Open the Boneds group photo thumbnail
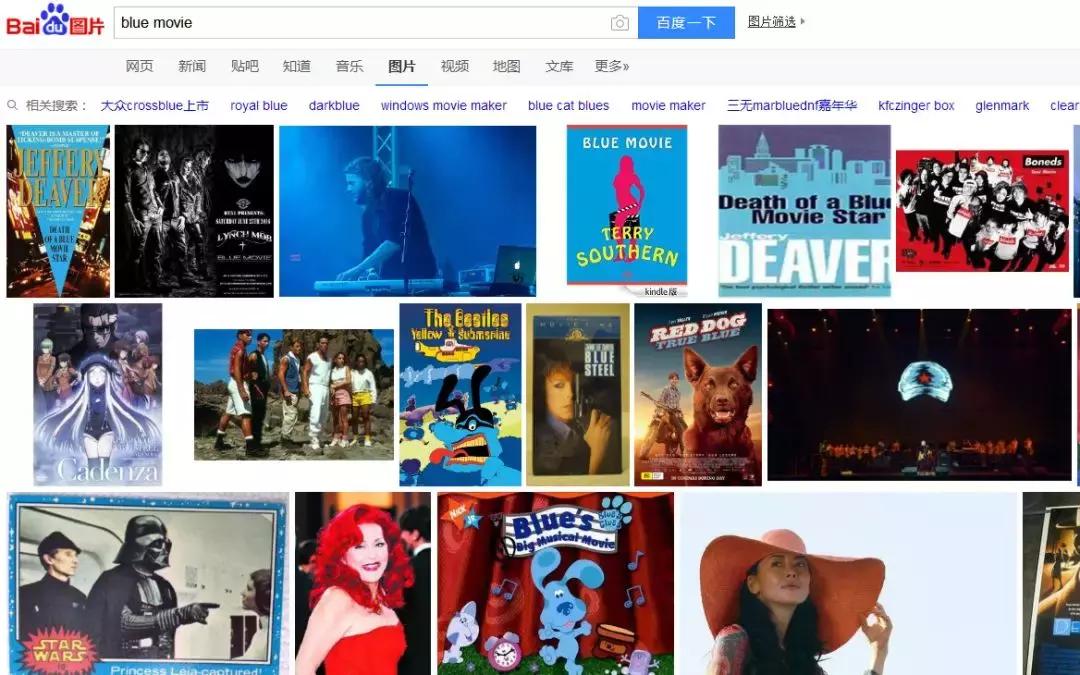The width and height of the screenshot is (1080, 675). 982,211
